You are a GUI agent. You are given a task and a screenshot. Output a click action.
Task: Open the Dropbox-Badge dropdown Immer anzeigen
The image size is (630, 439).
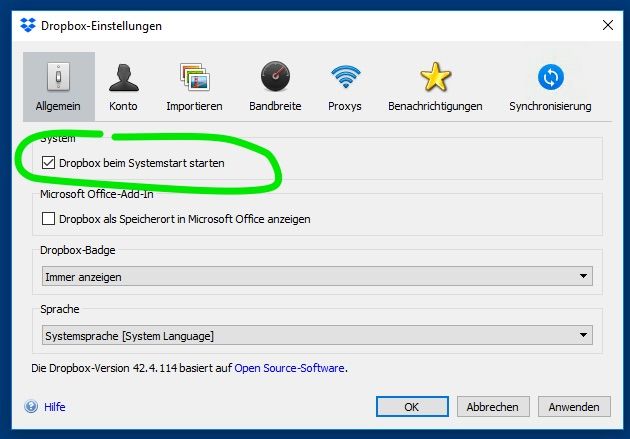(x=317, y=276)
